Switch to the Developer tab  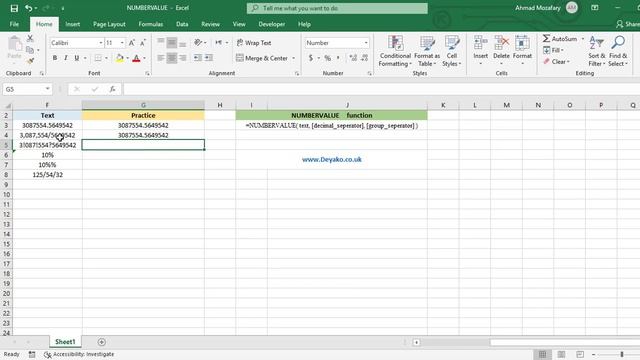271,24
